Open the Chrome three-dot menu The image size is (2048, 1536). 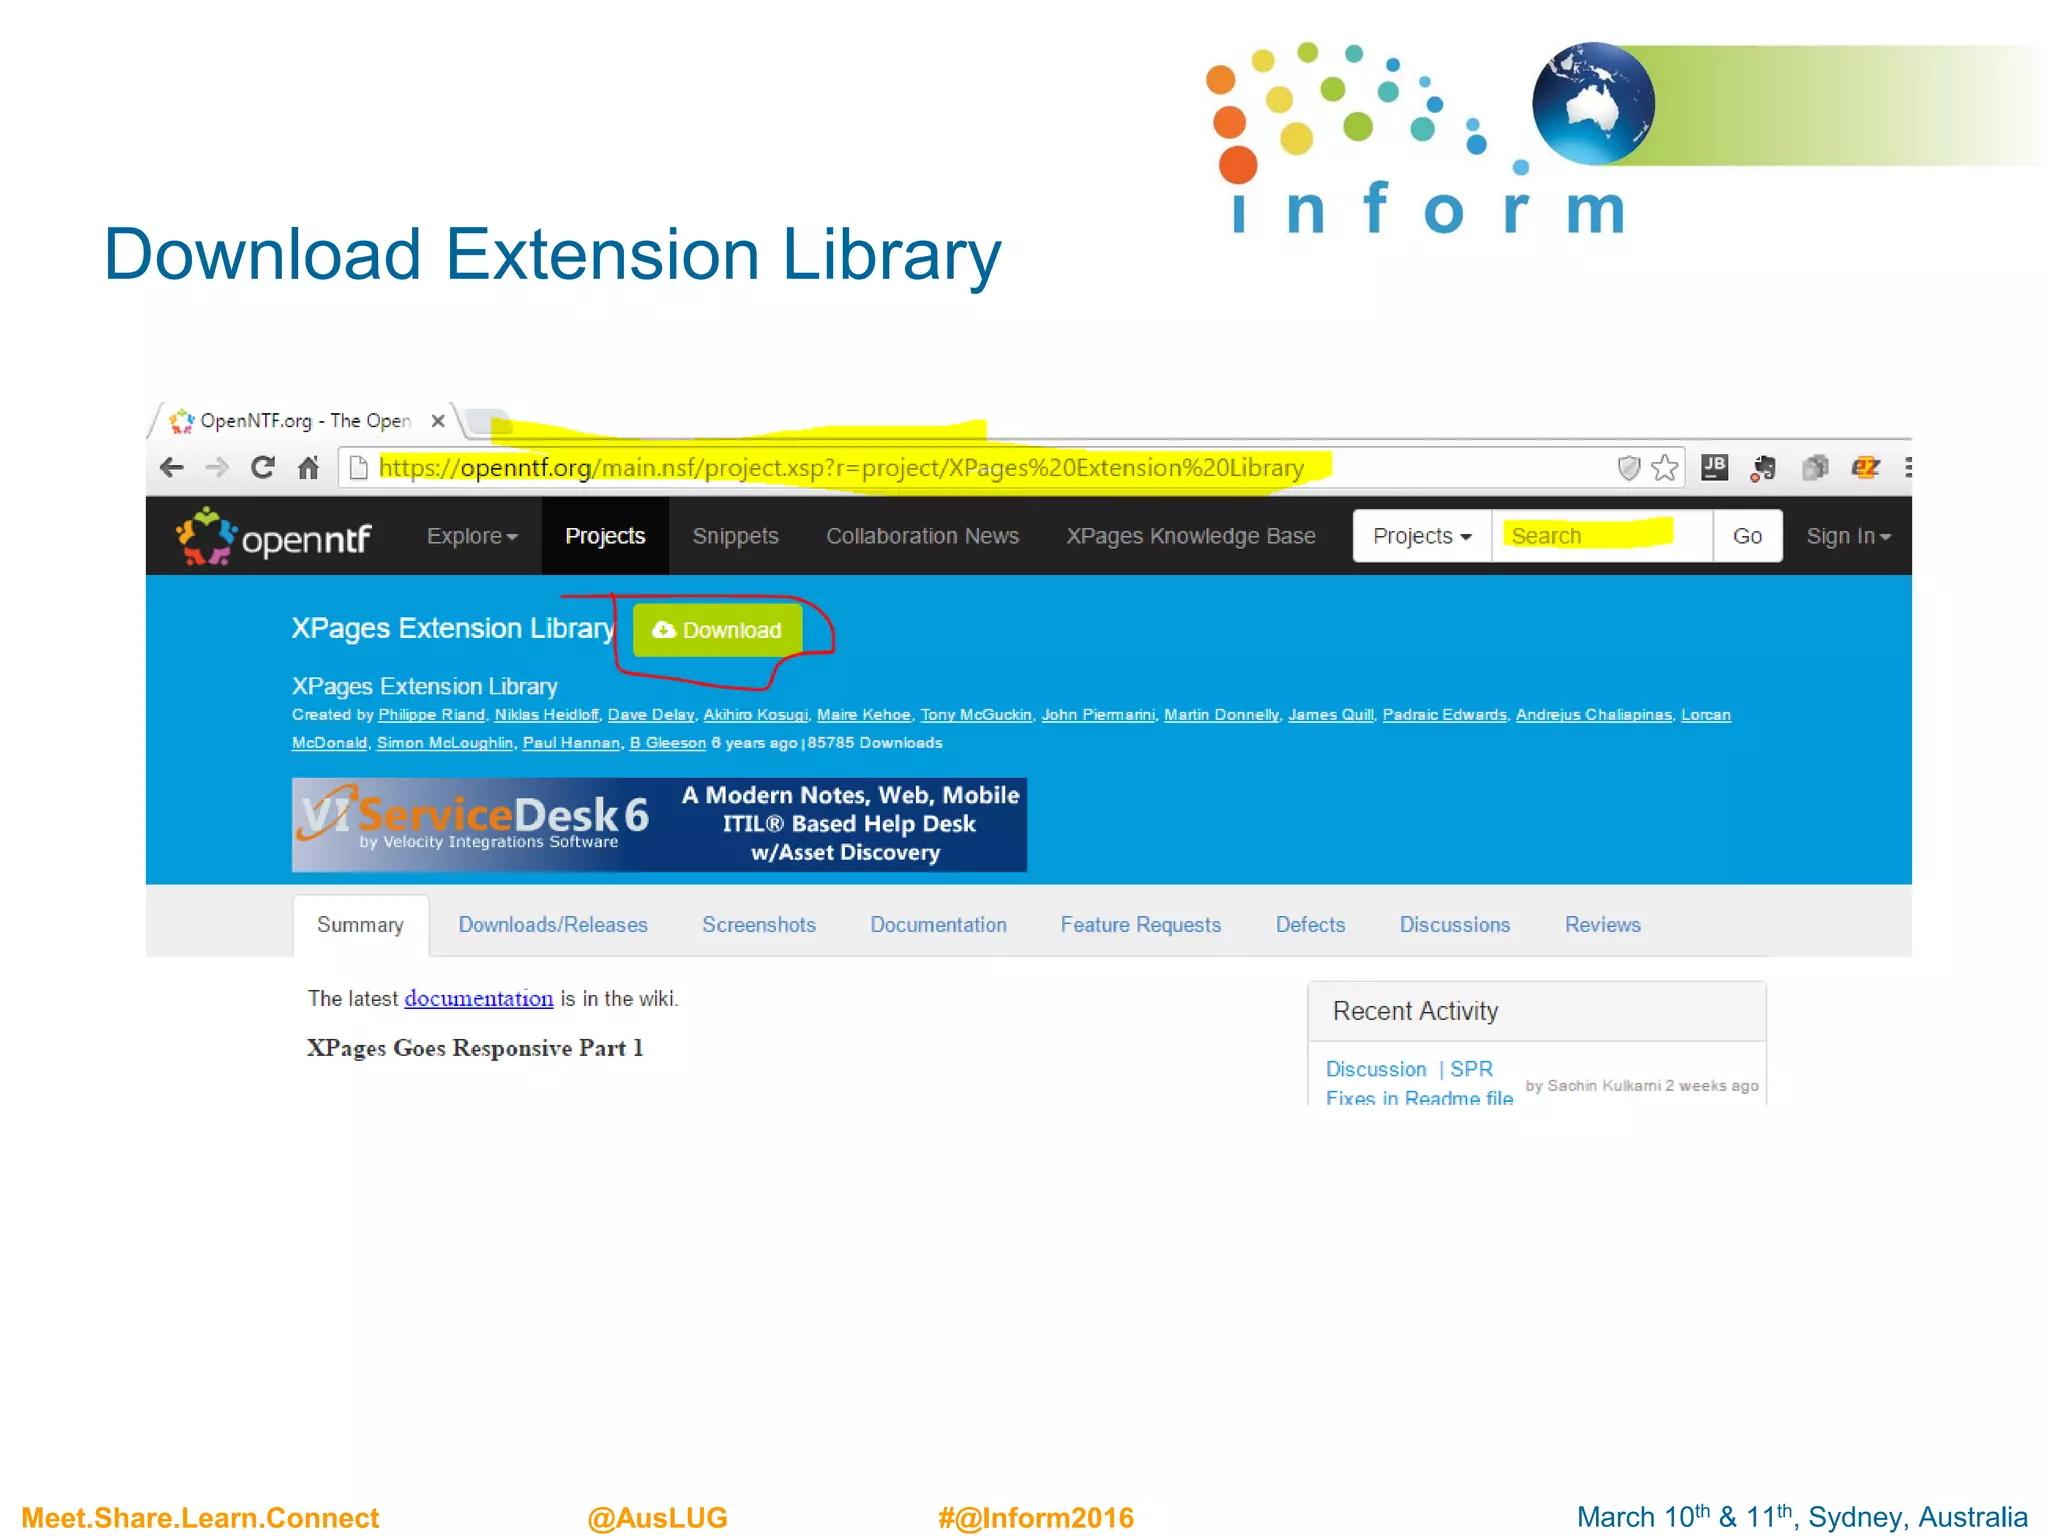click(1908, 467)
